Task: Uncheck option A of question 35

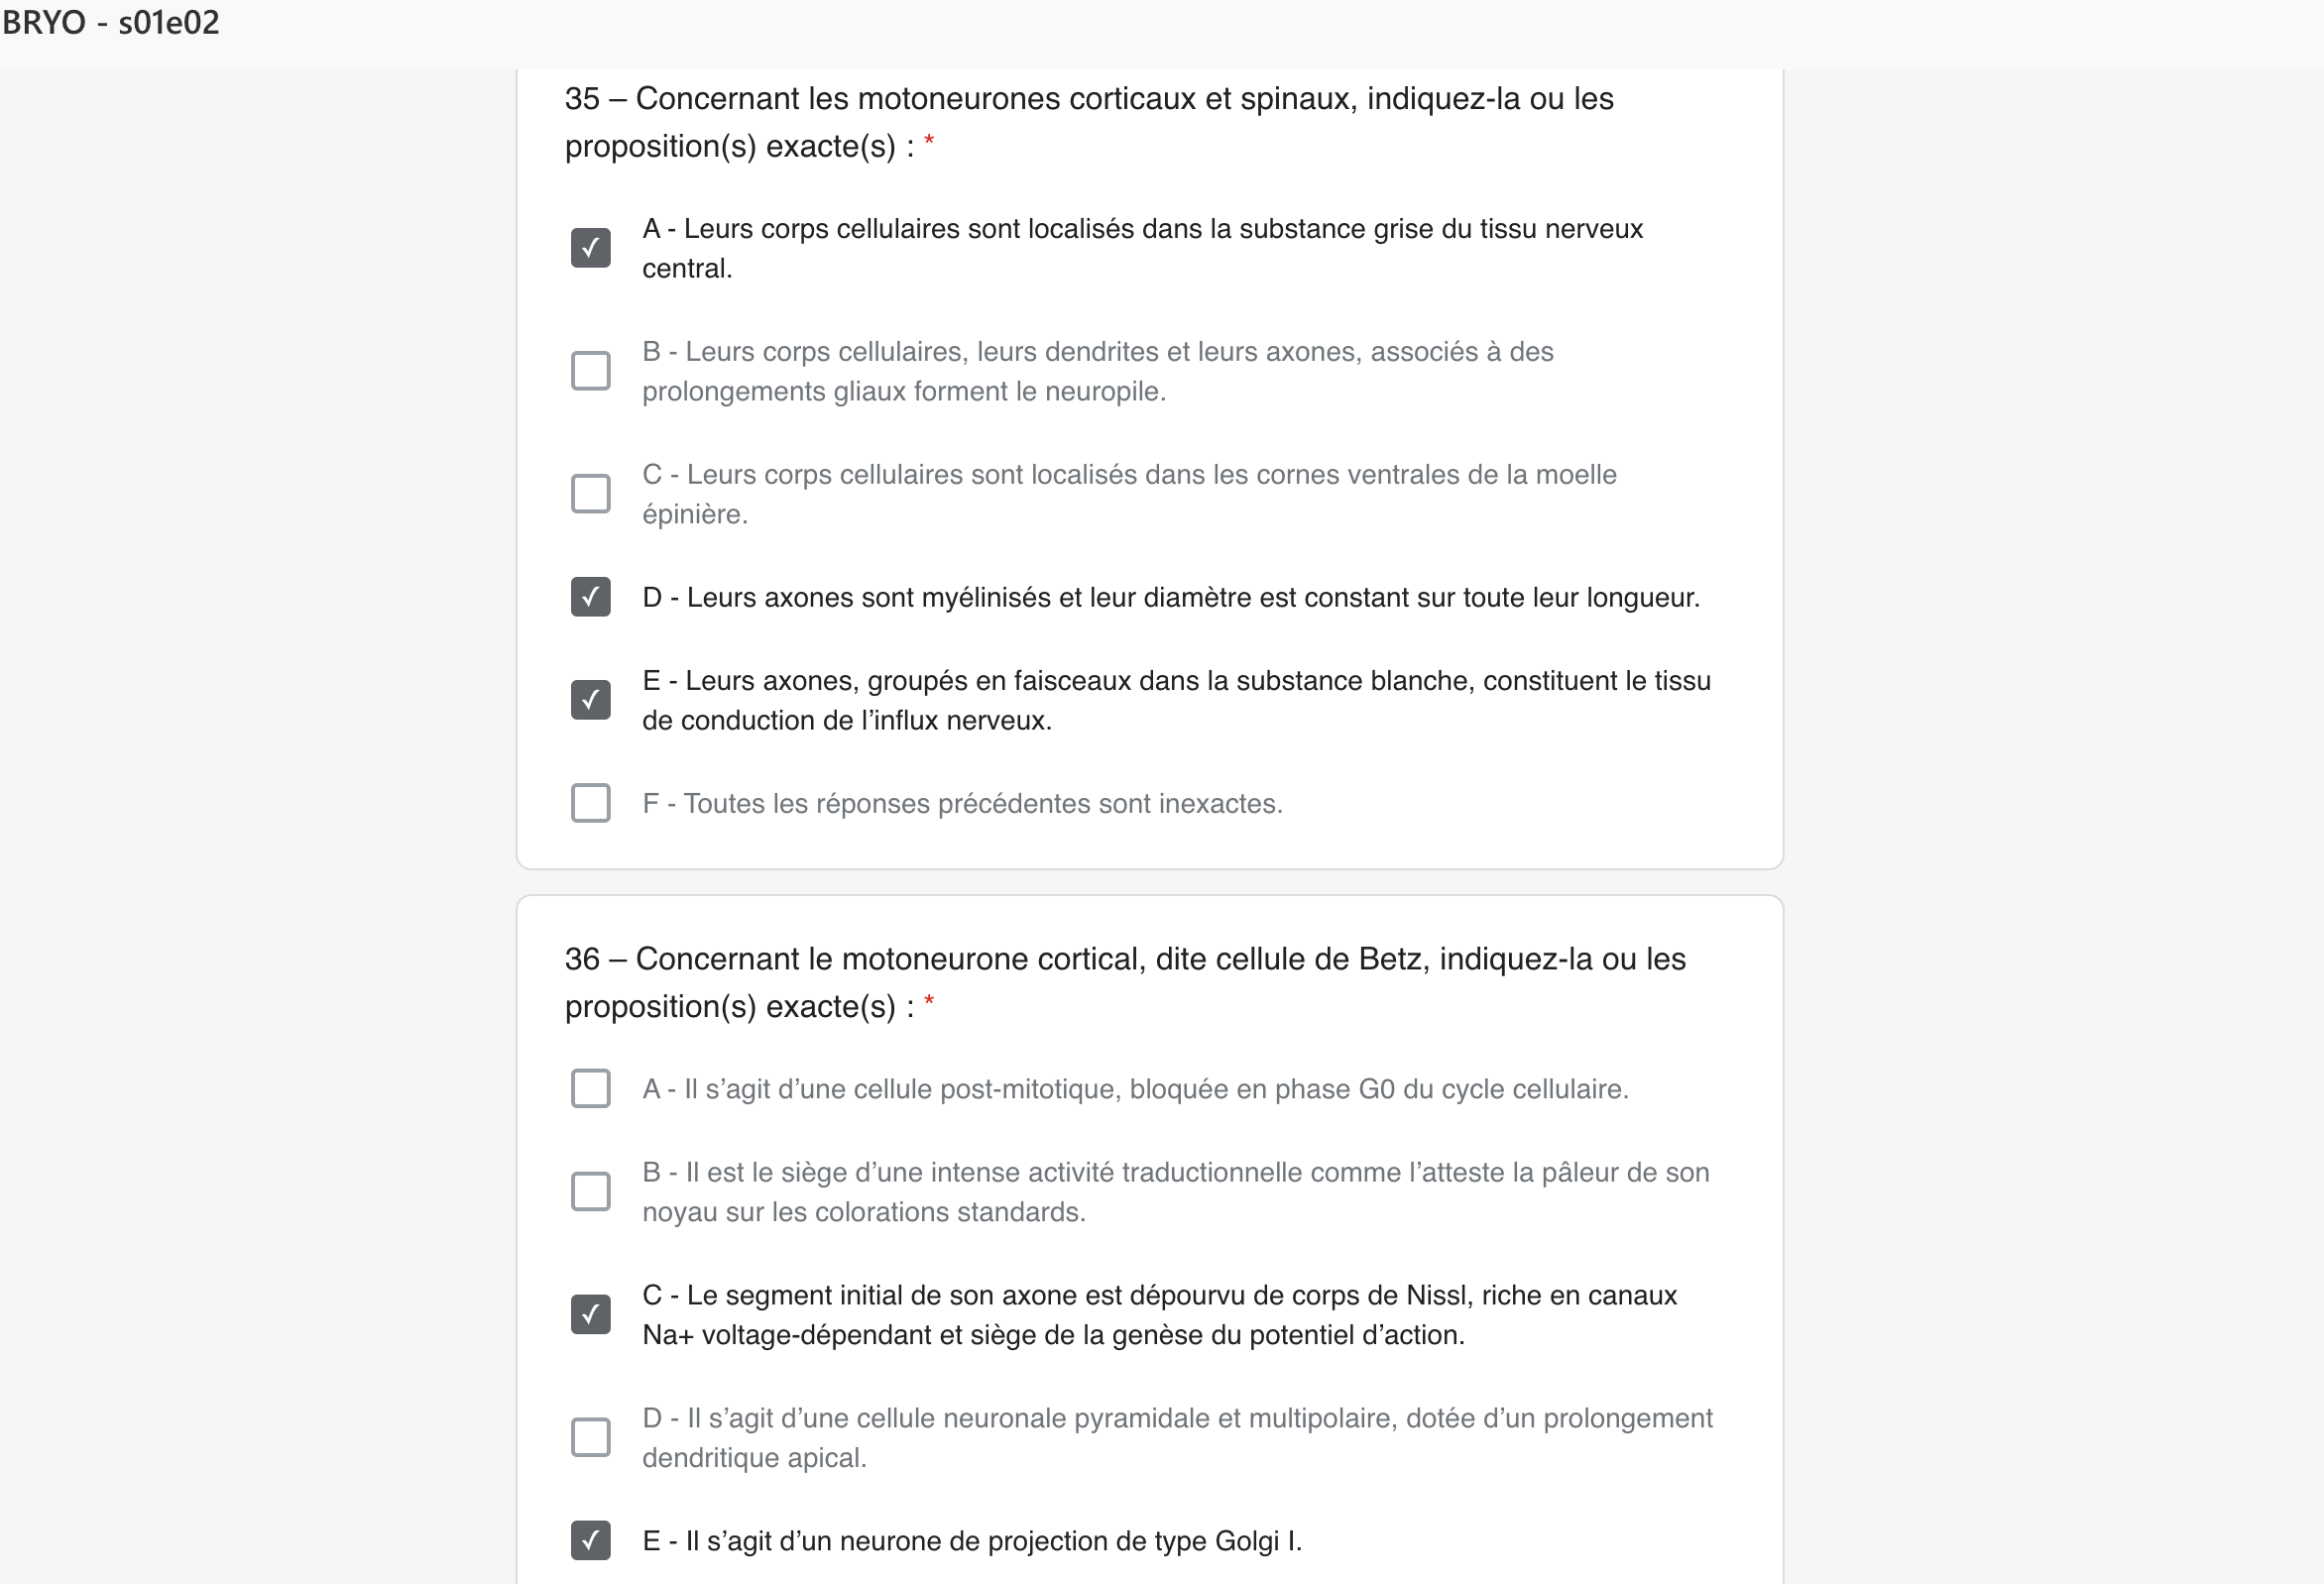Action: 590,248
